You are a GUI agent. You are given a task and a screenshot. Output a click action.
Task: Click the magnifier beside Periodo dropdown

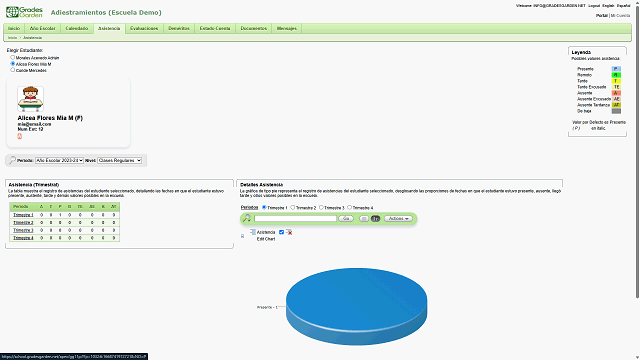(x=12, y=160)
